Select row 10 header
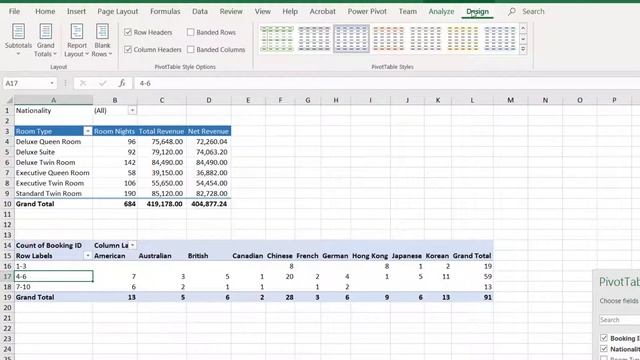Image resolution: width=640 pixels, height=360 pixels. 7,204
